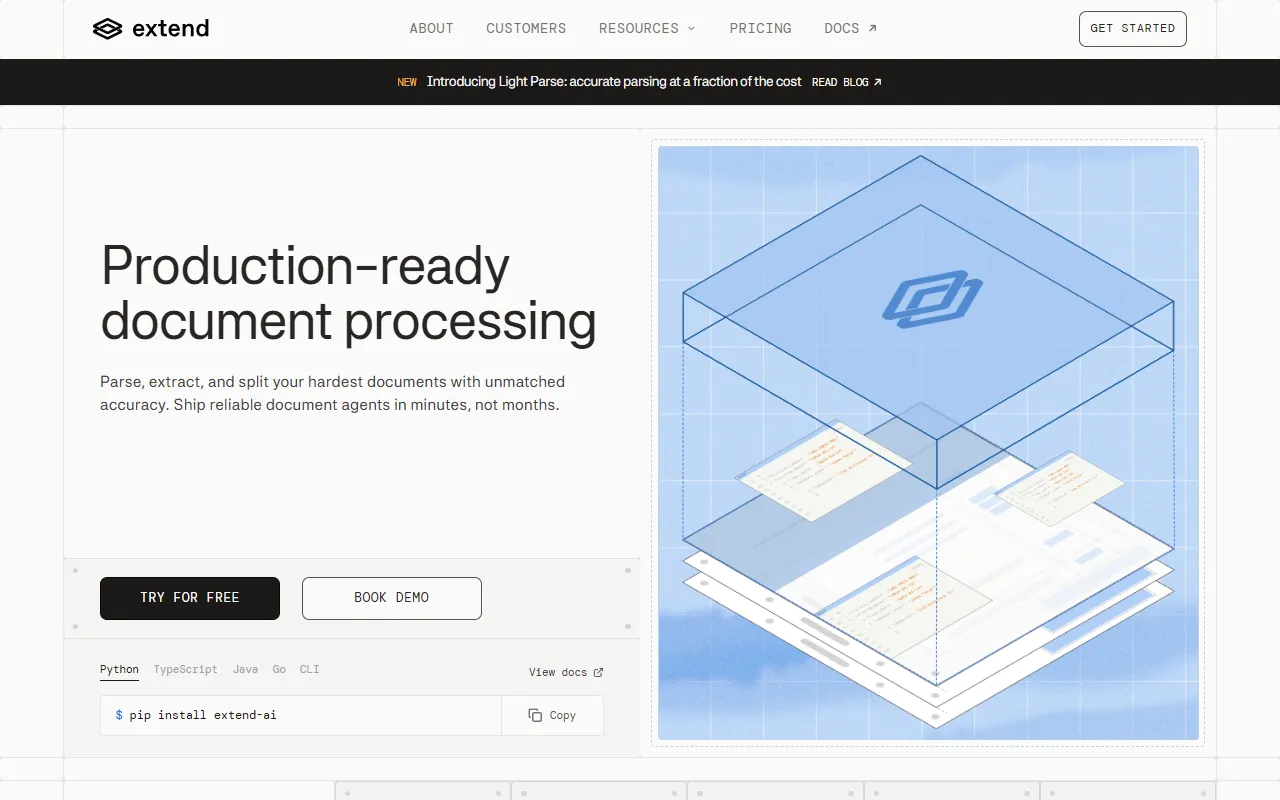Click the Try For Free button

pyautogui.click(x=190, y=598)
